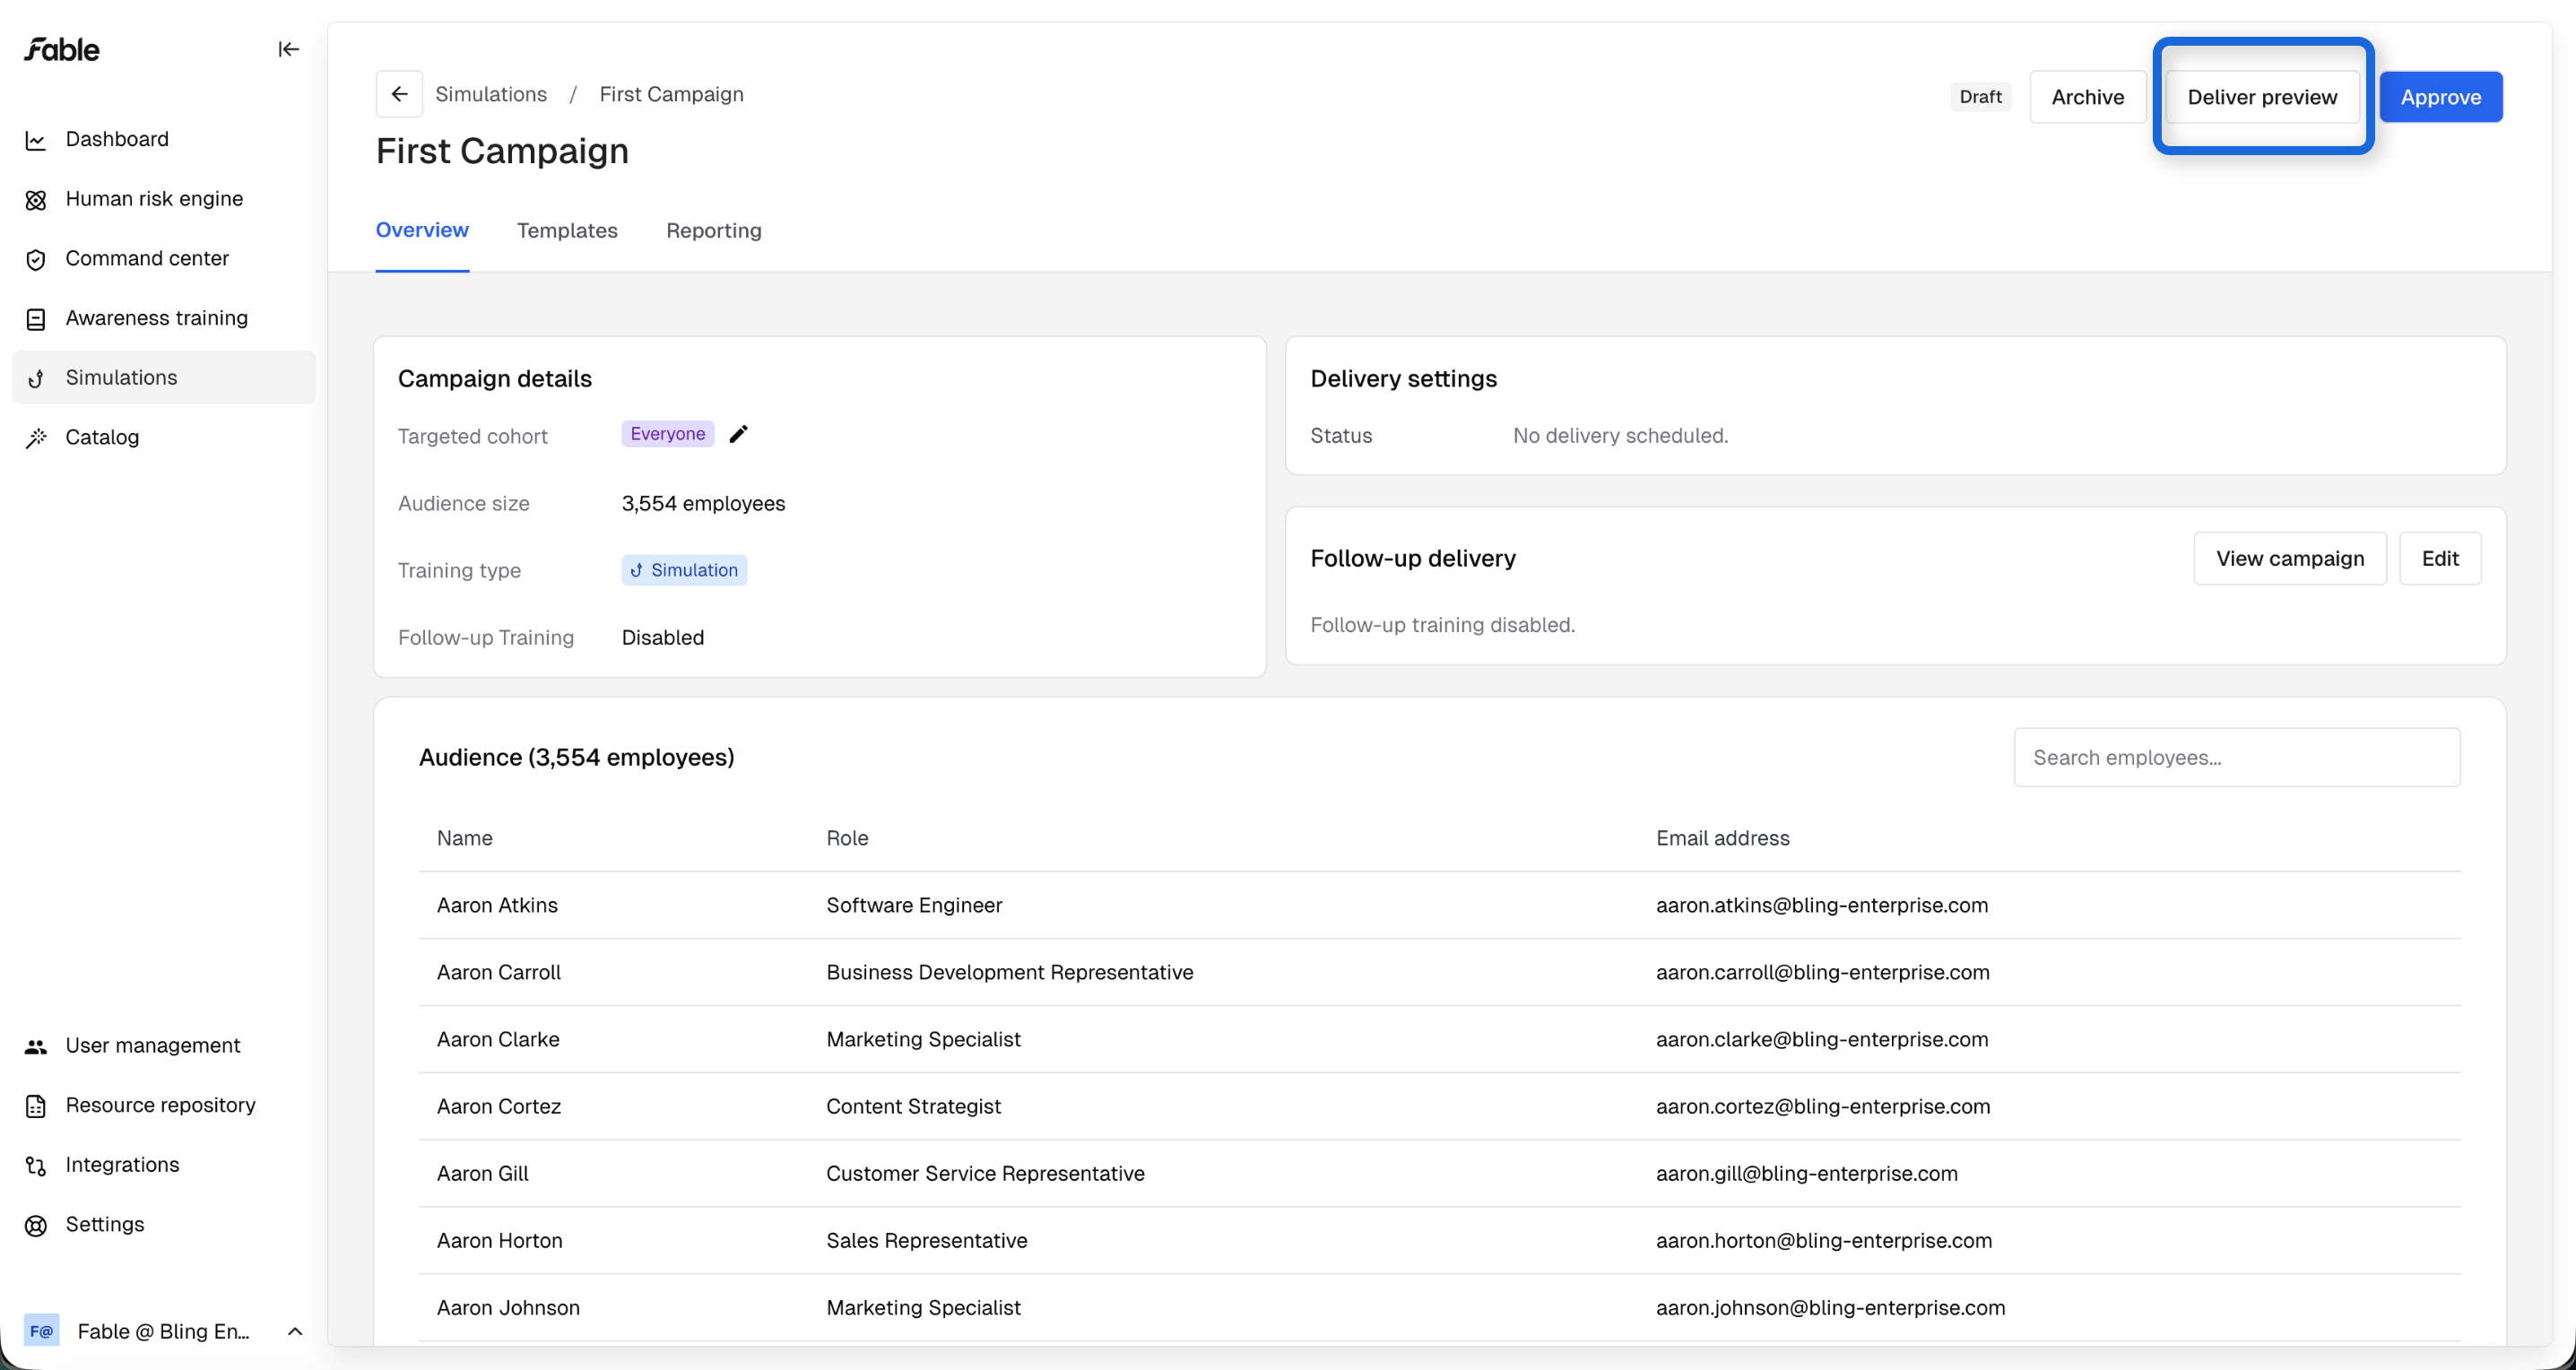Click the Sales Representative role cell
Viewport: 2576px width, 1370px height.
(927, 1240)
